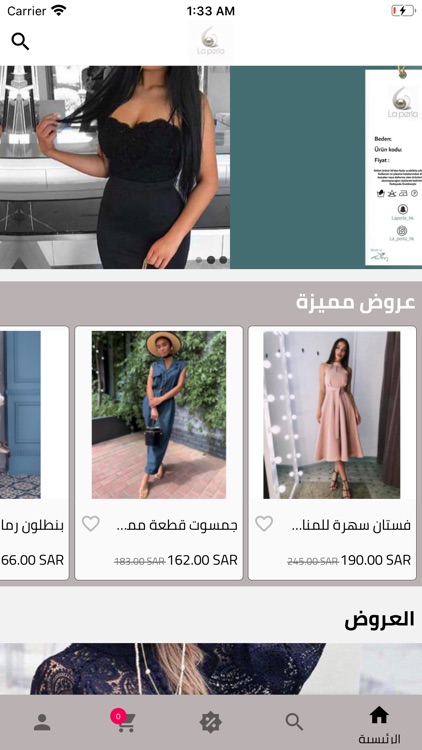422x750 pixels.
Task: Favorite the blue jumpsuit with the heart icon
Action: click(90, 524)
